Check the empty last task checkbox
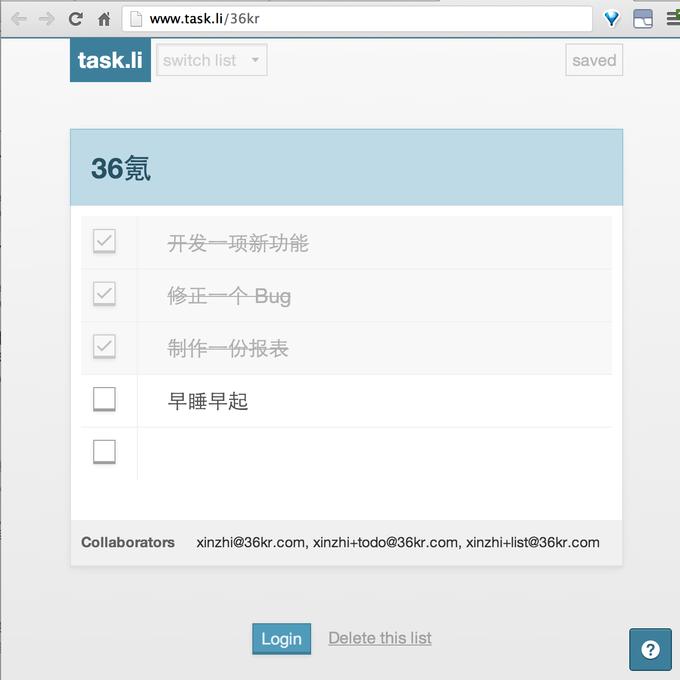680x680 pixels. click(104, 451)
